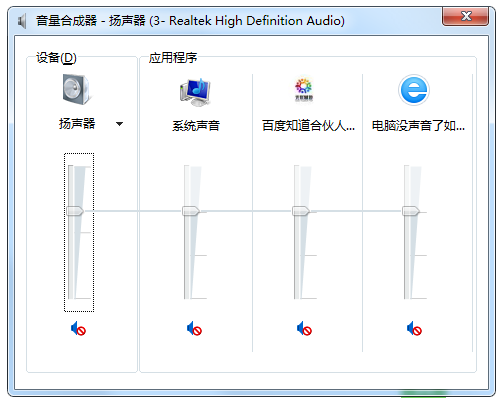Open the 扬声器 device dropdown arrow
Screen dimensions: 499x398
pos(119,124)
